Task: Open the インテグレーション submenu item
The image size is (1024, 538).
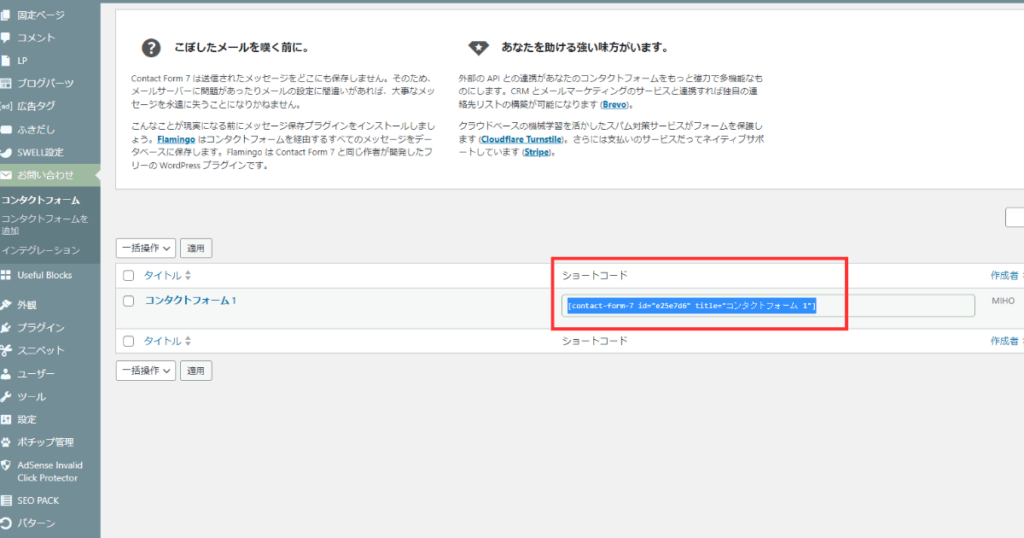Action: pyautogui.click(x=40, y=251)
